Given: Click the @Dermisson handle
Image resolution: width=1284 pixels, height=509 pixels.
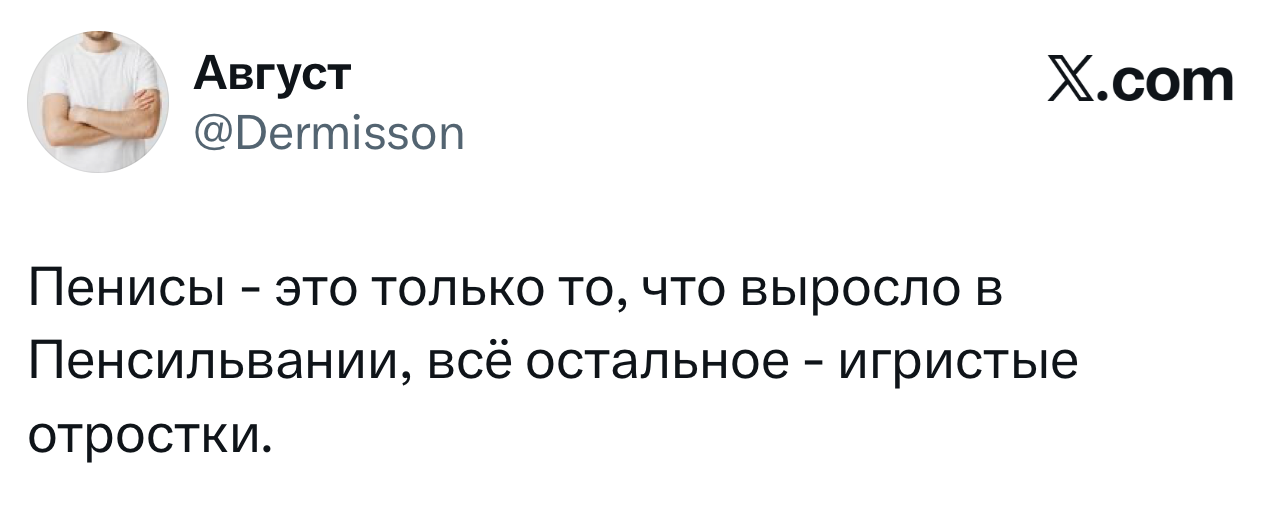Looking at the screenshot, I should (x=325, y=132).
